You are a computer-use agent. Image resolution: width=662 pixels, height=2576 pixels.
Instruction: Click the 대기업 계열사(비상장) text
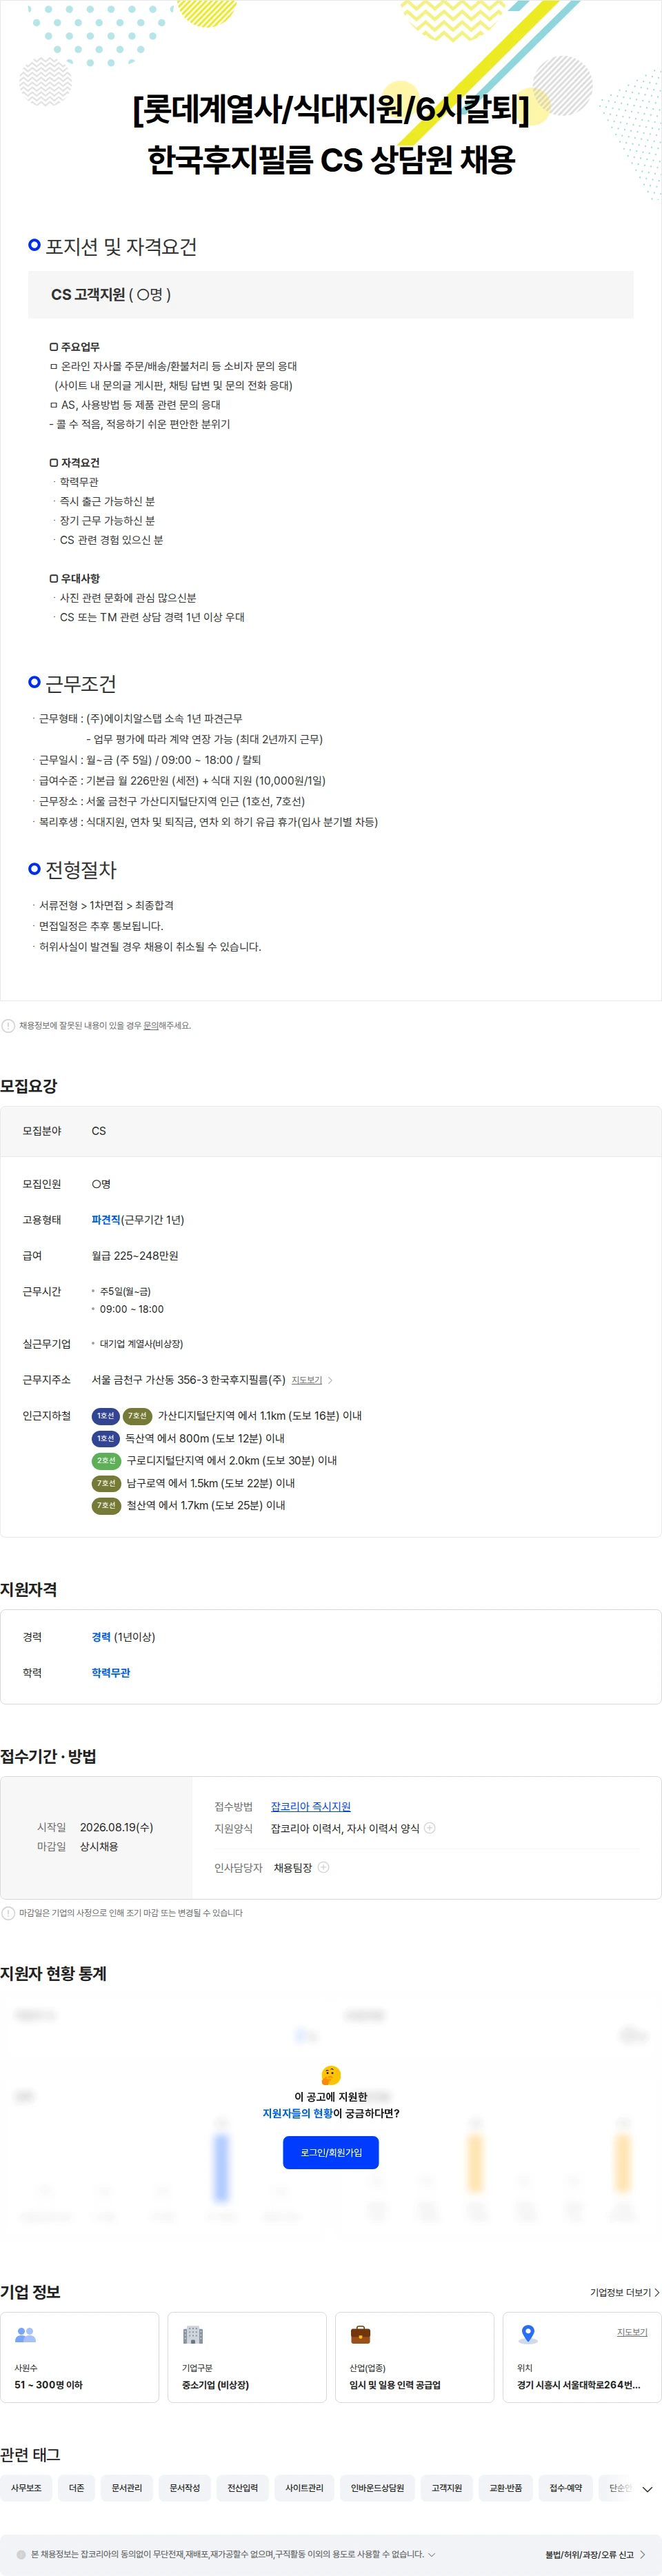pos(141,1344)
